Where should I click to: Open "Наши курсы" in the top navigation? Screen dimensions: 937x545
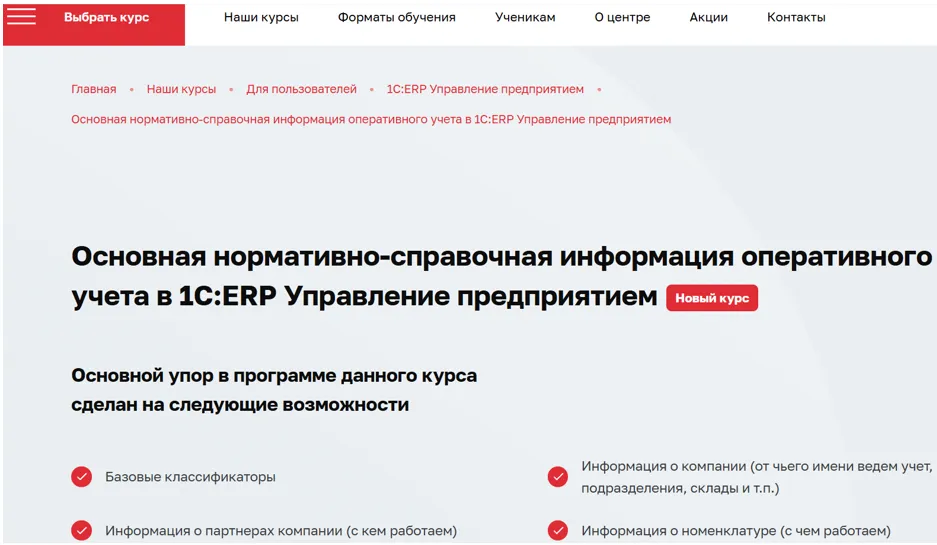pyautogui.click(x=261, y=18)
